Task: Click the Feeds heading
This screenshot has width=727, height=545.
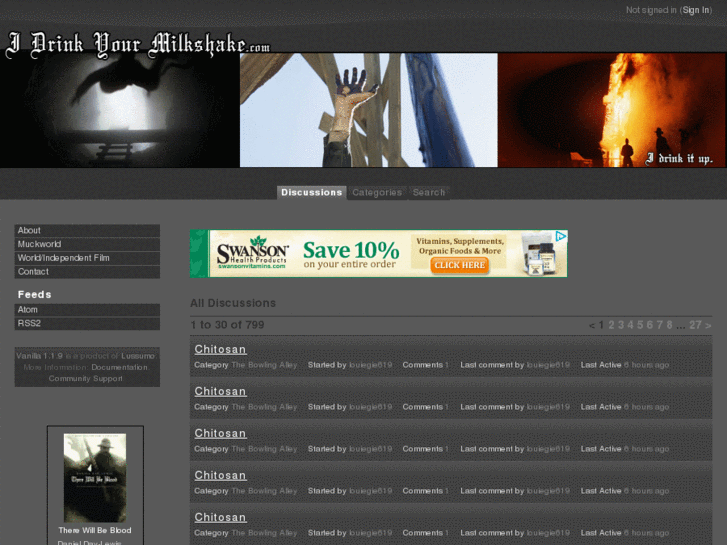Action: pyautogui.click(x=34, y=295)
